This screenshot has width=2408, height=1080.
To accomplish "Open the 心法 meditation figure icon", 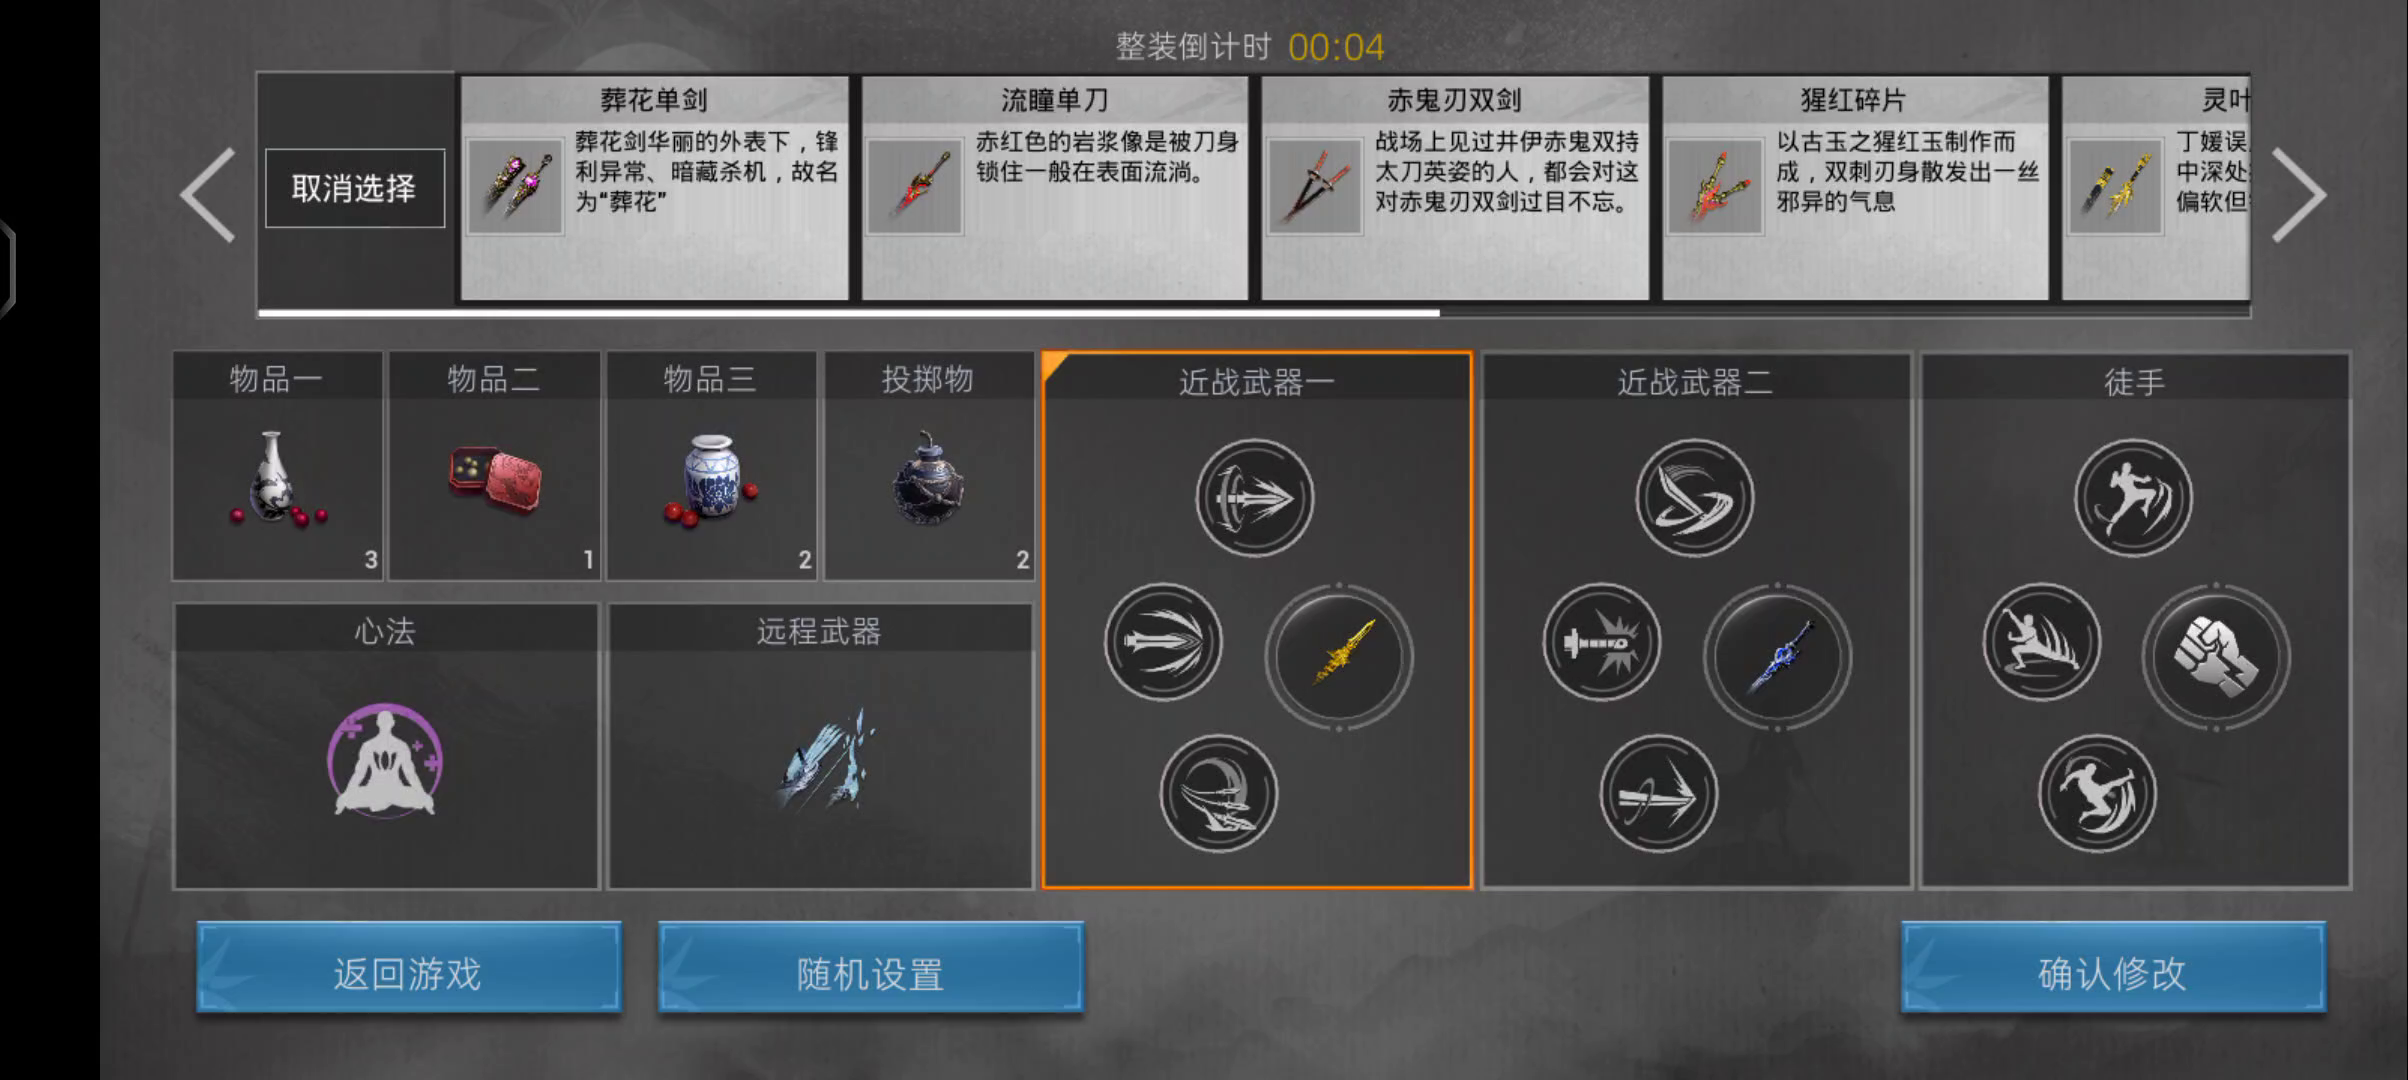I will click(x=385, y=760).
